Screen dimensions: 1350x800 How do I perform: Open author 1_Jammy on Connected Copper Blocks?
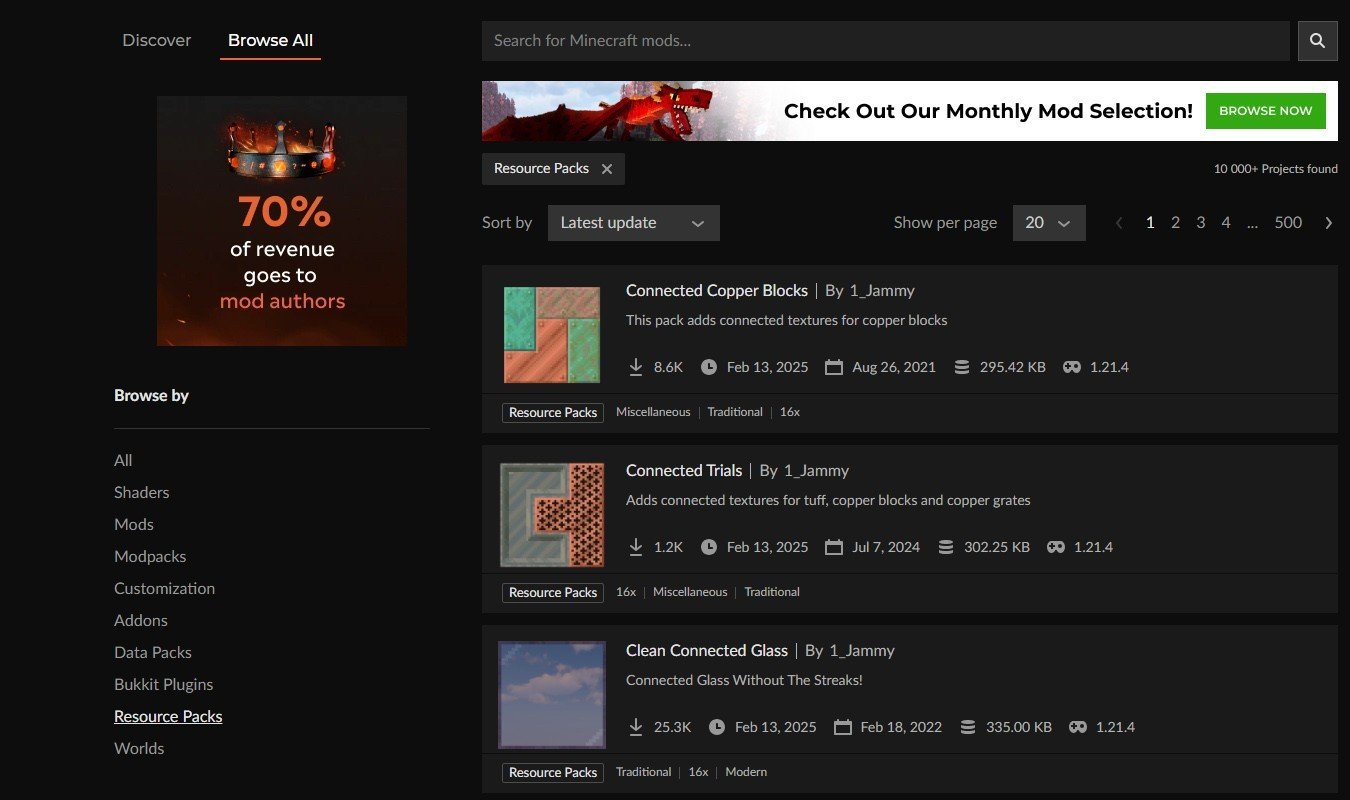tap(882, 290)
